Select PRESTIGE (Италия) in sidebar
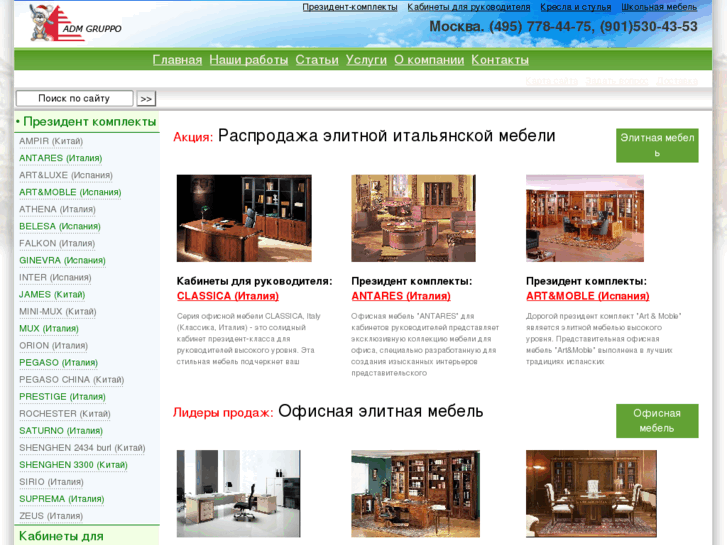This screenshot has width=727, height=545. (x=62, y=397)
